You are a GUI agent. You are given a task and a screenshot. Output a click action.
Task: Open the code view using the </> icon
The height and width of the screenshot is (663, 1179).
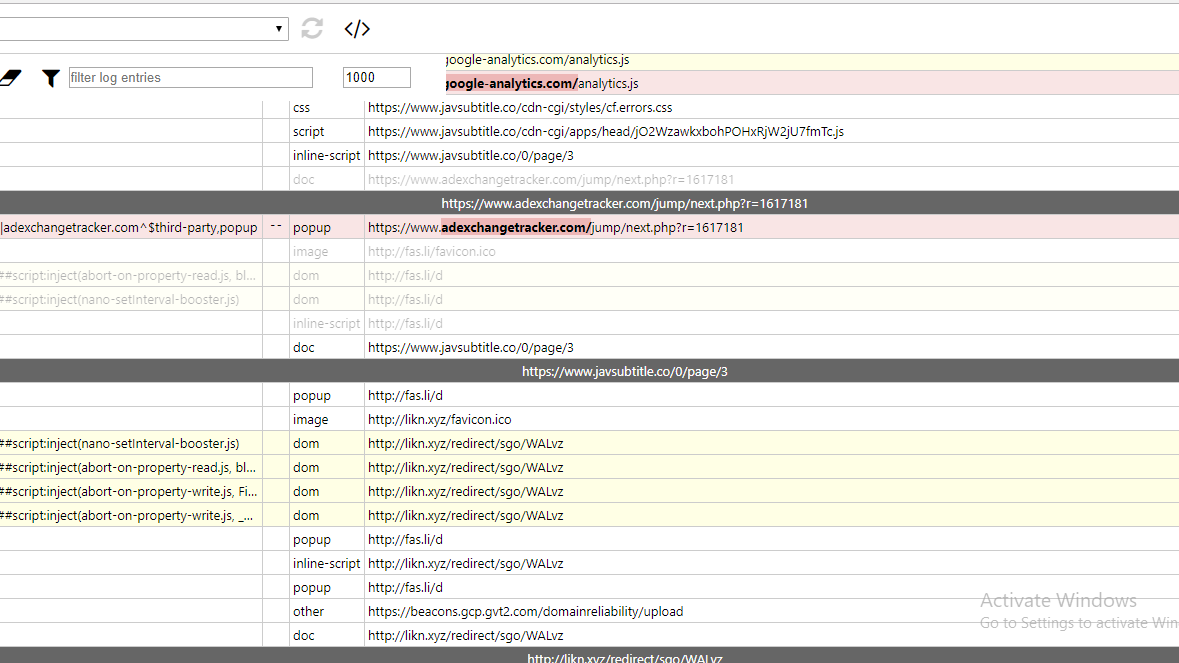pos(357,28)
